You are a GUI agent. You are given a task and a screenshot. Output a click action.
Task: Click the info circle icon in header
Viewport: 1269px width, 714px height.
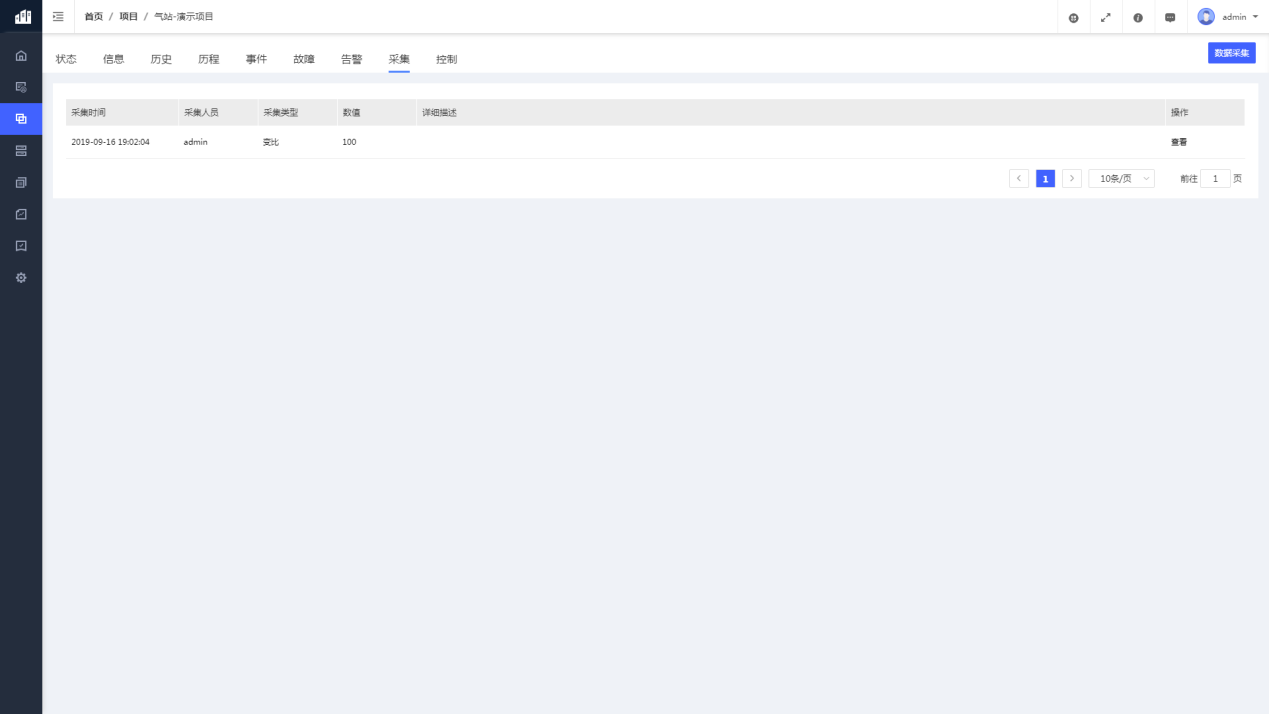coord(1138,17)
